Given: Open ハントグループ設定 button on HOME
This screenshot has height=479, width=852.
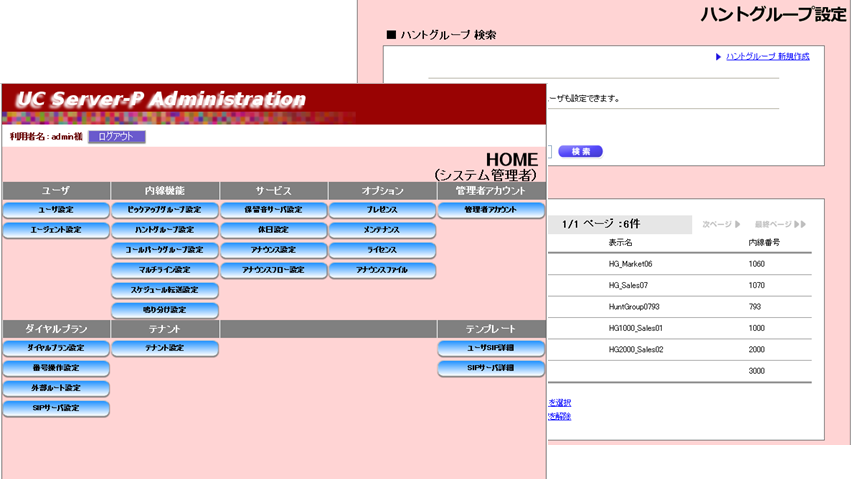Looking at the screenshot, I should coord(165,230).
